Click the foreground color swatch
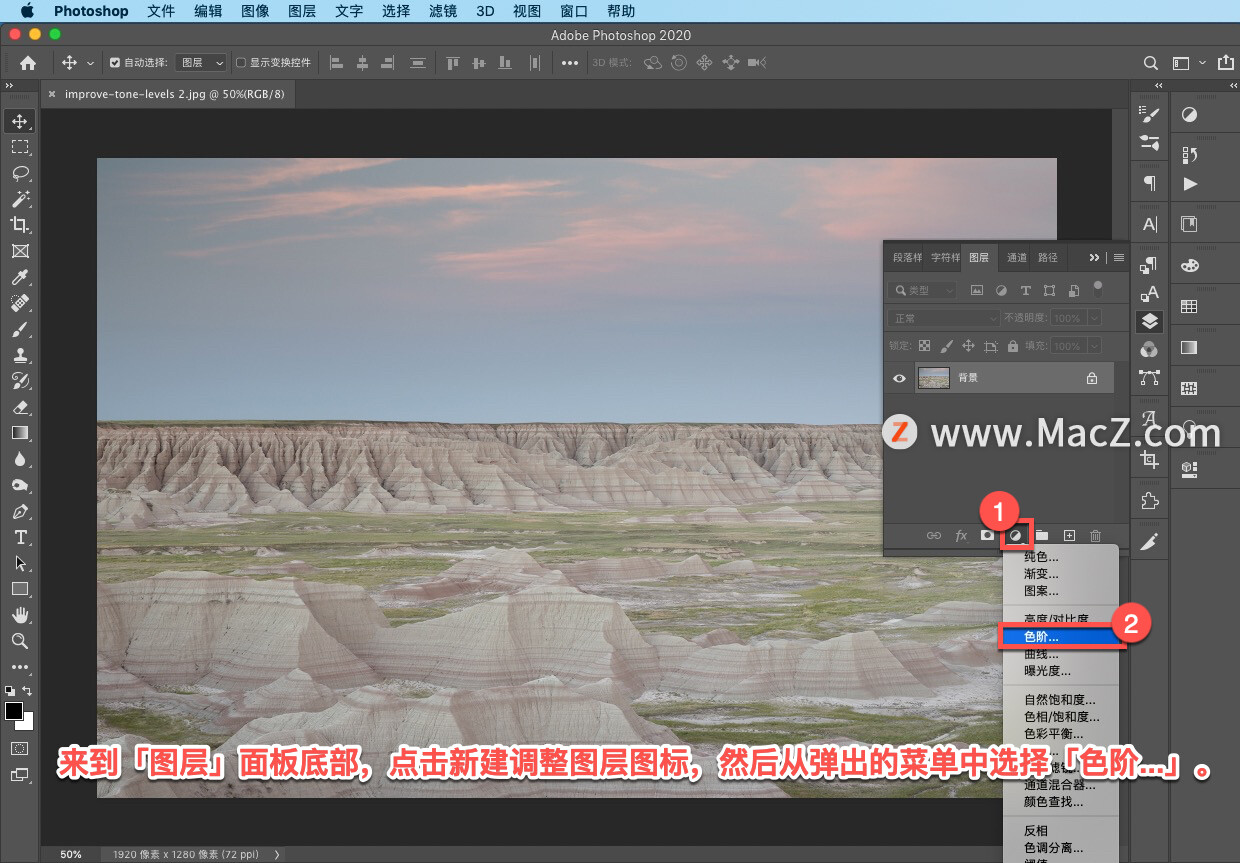 pyautogui.click(x=14, y=711)
